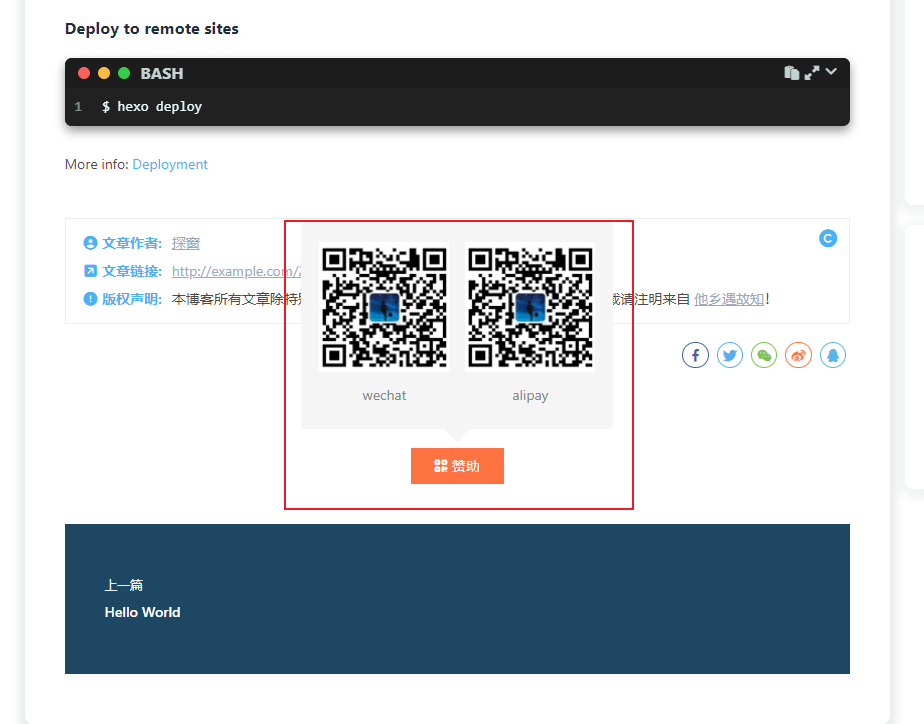924x724 pixels.
Task: Expand the BASH code block to fullscreen
Action: 811,73
